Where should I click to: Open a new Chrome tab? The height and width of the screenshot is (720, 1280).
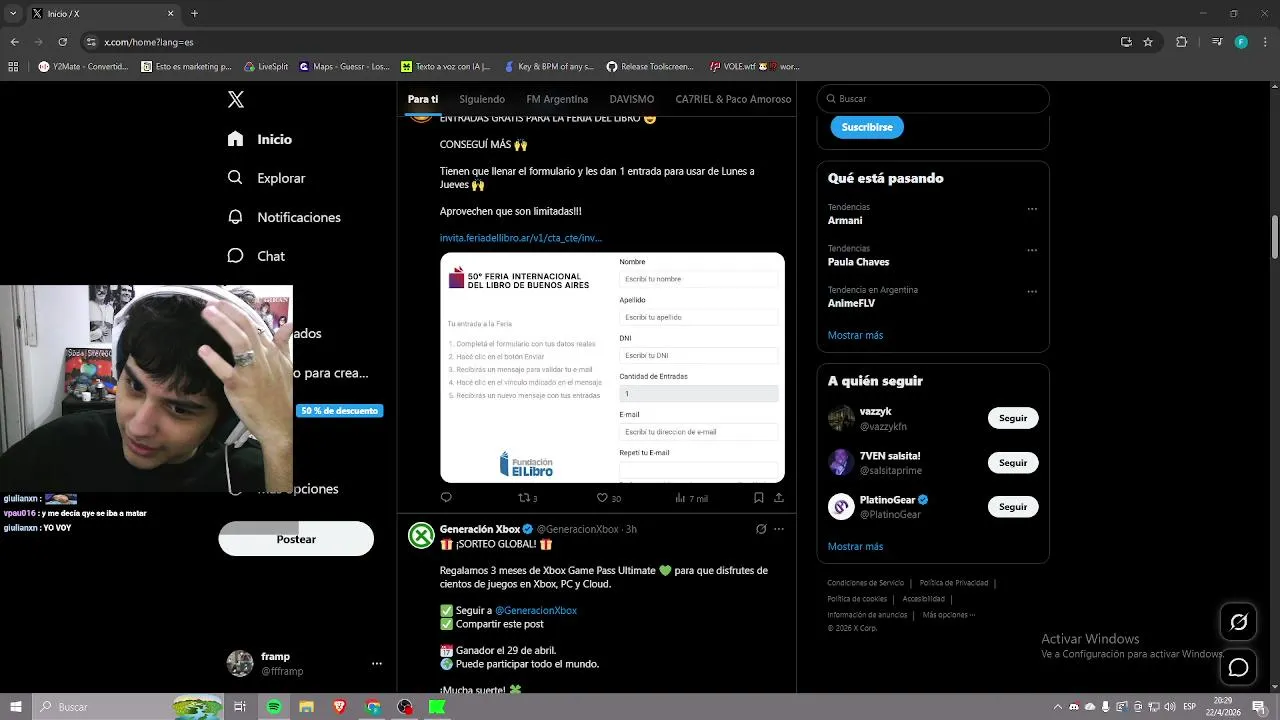(x=194, y=14)
